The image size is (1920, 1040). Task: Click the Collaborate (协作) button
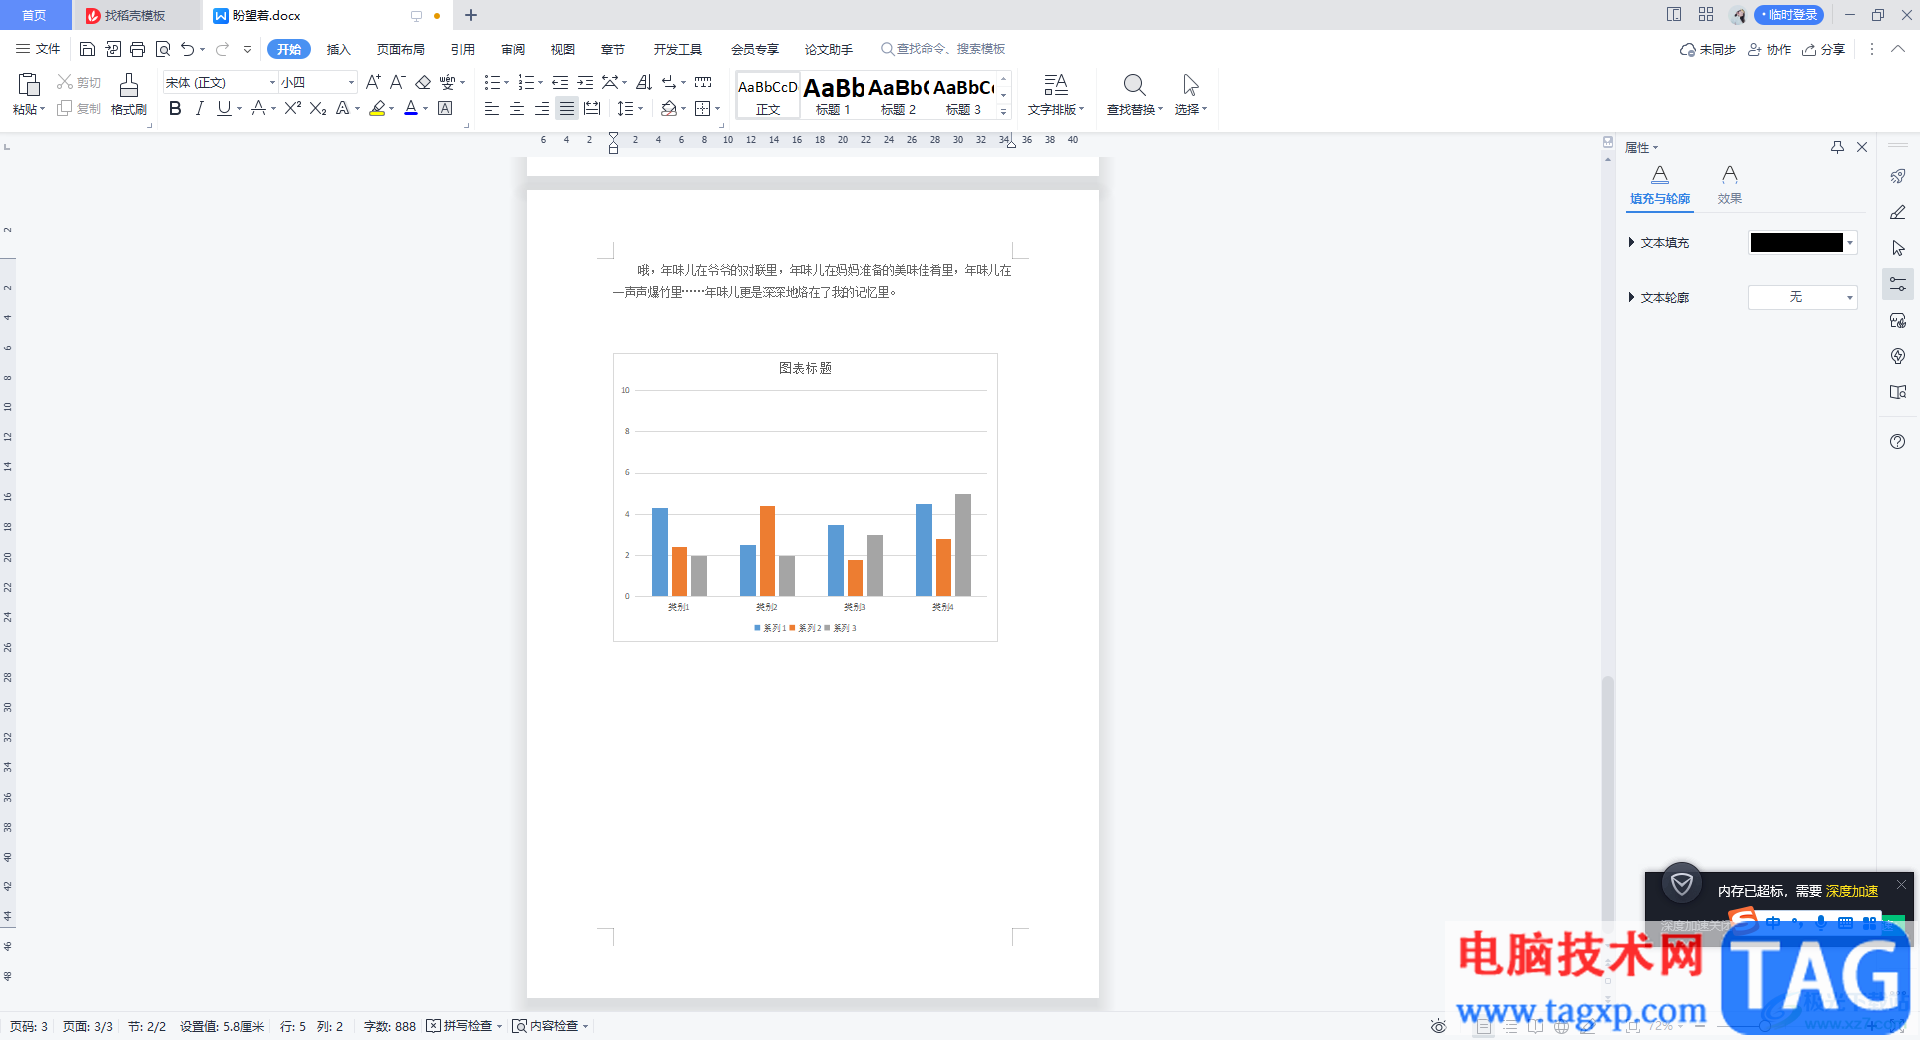(x=1769, y=49)
